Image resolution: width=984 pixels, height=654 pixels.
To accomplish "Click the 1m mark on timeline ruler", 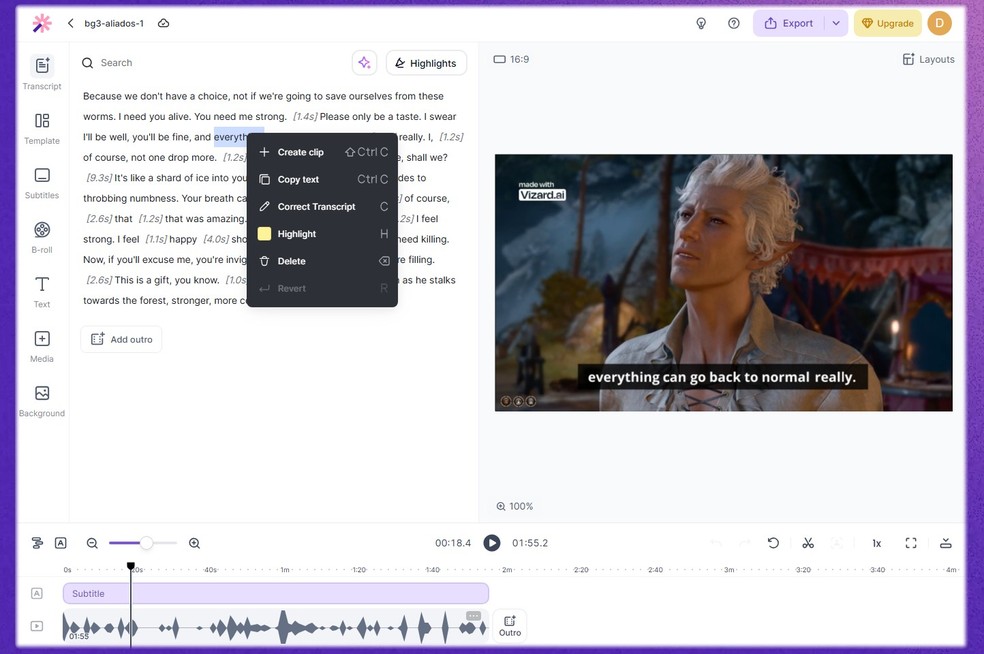I will 284,570.
